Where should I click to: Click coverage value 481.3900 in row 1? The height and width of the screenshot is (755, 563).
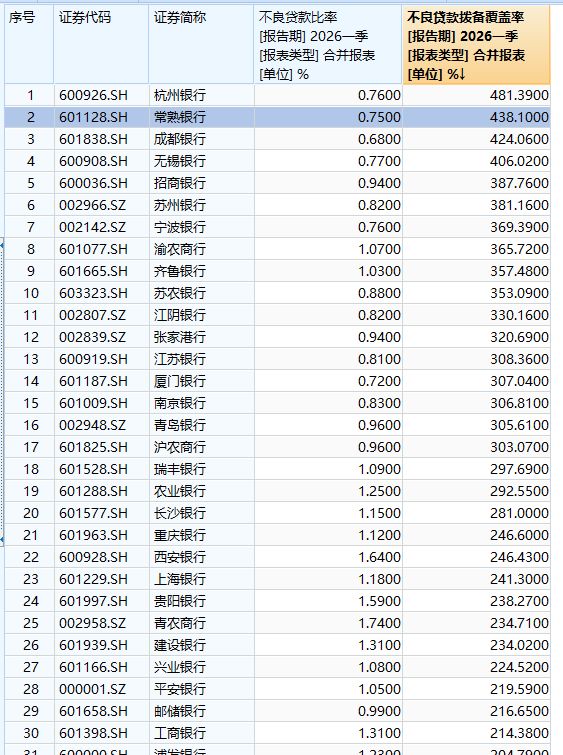coord(519,95)
